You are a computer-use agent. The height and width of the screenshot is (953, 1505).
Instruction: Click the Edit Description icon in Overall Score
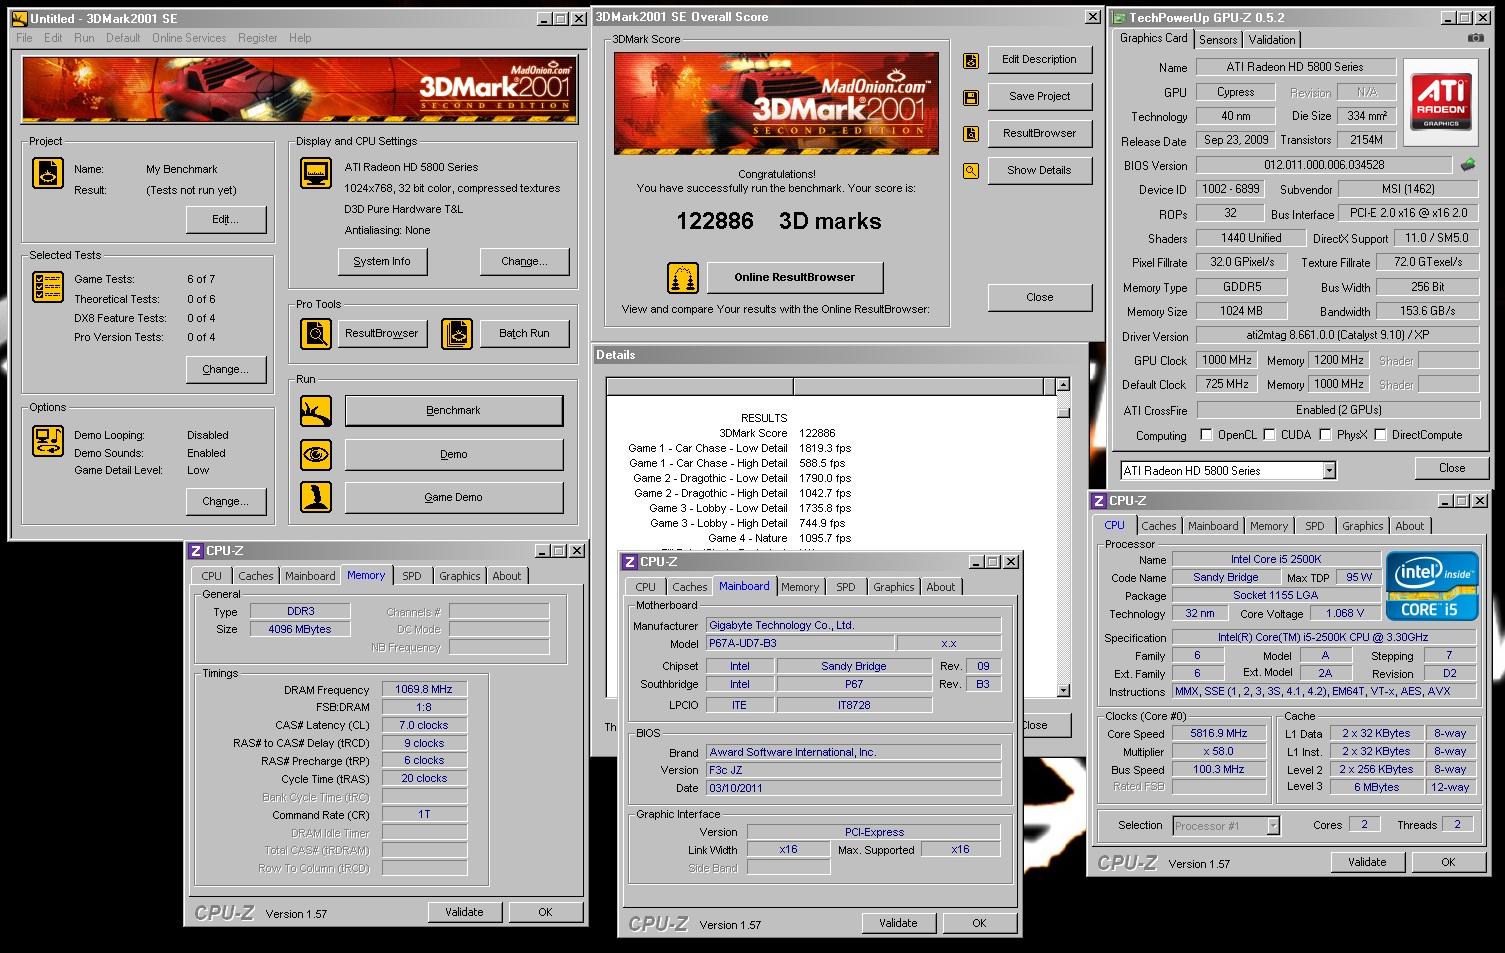click(970, 60)
